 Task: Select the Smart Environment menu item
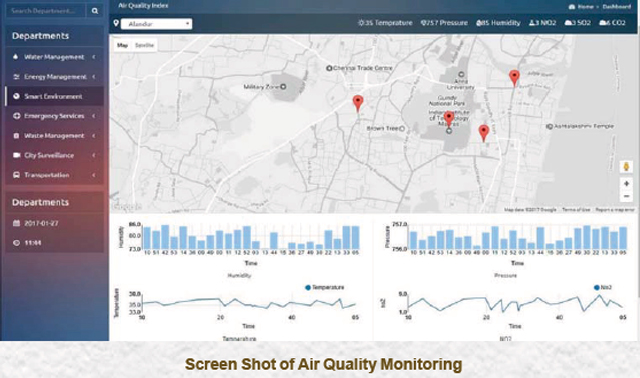pos(54,96)
